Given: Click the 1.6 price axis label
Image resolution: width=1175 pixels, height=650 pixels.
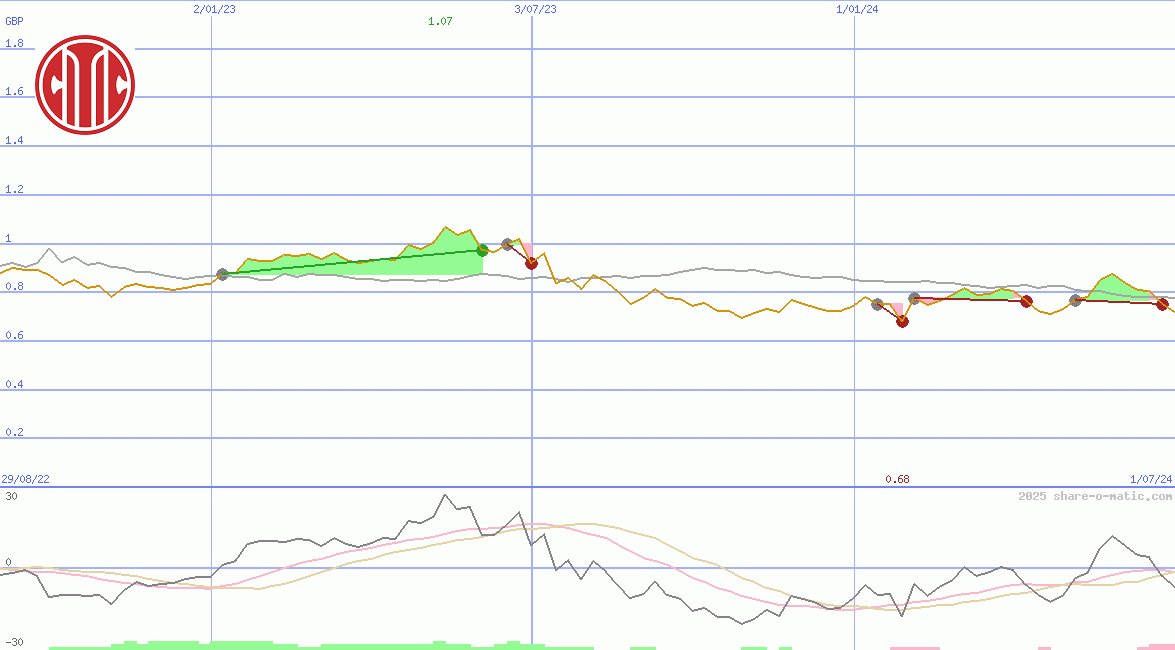Looking at the screenshot, I should tap(14, 91).
